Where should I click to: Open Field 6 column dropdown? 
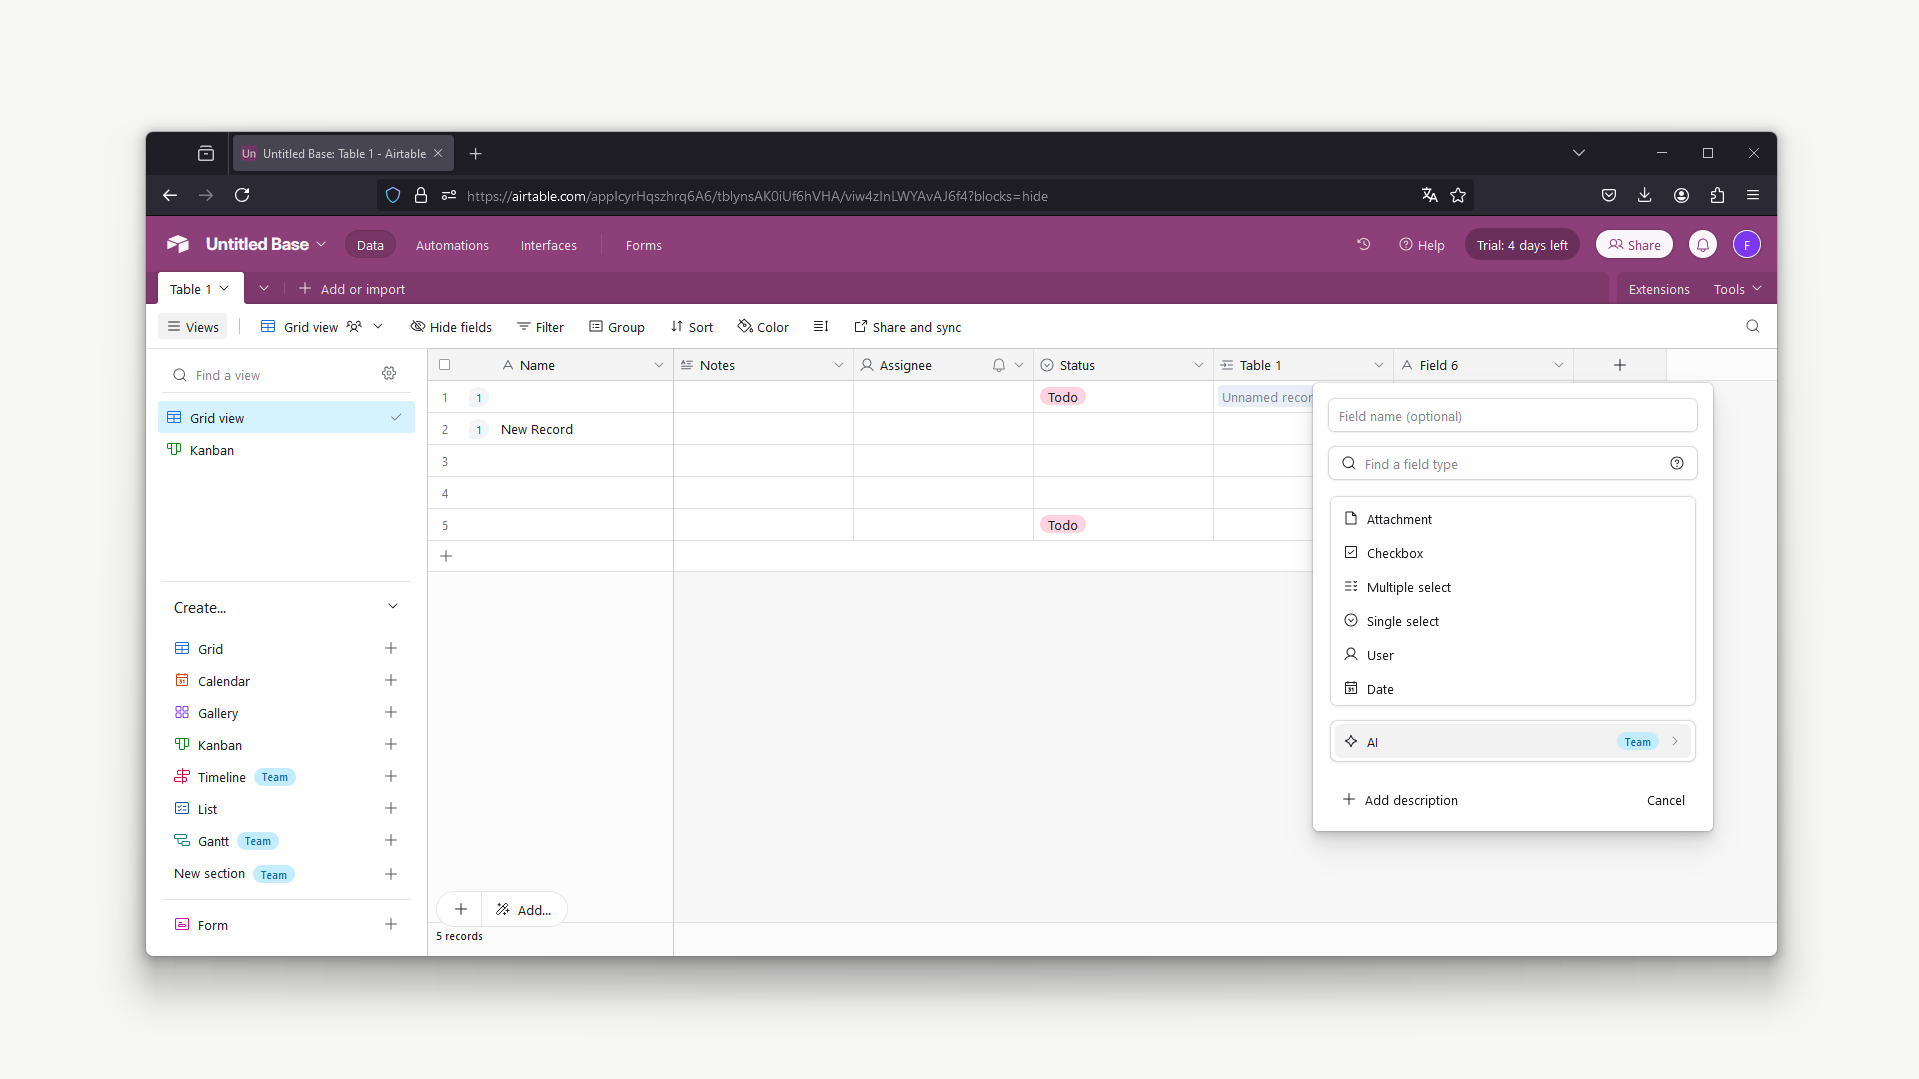1559,365
